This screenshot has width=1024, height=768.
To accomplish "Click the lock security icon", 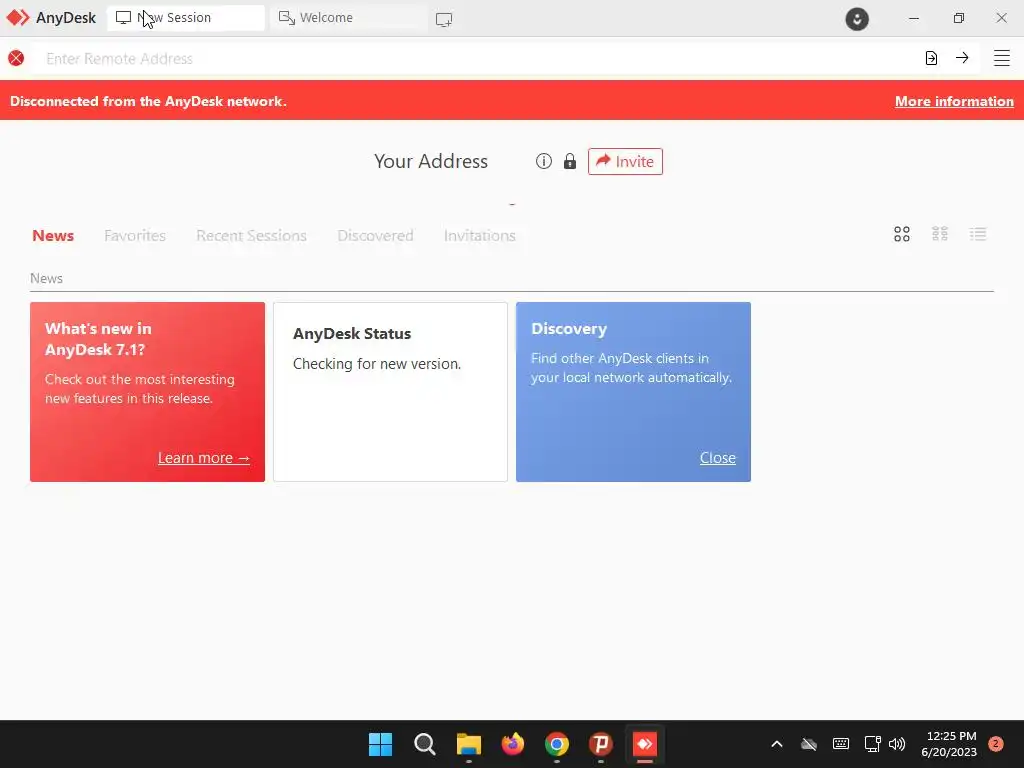I will pyautogui.click(x=569, y=161).
